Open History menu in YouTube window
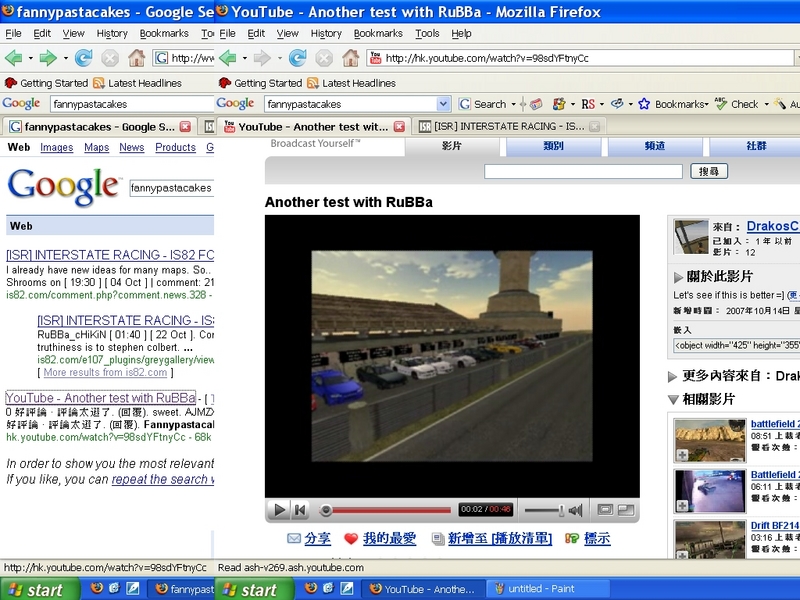The height and width of the screenshot is (600, 800). tap(326, 33)
